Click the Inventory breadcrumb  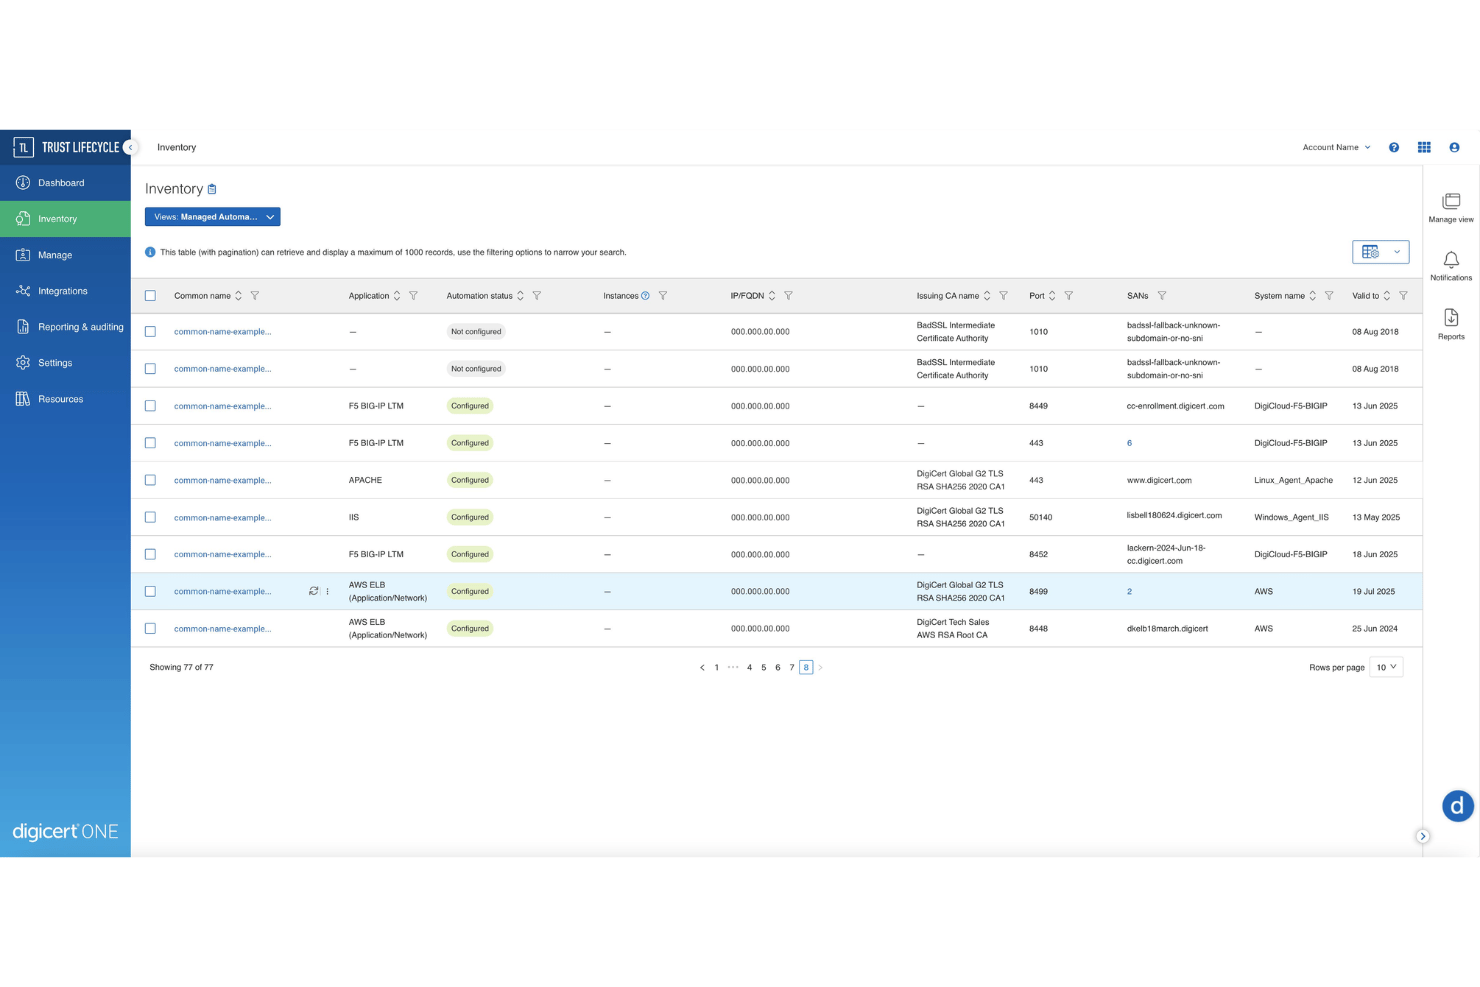pyautogui.click(x=176, y=147)
